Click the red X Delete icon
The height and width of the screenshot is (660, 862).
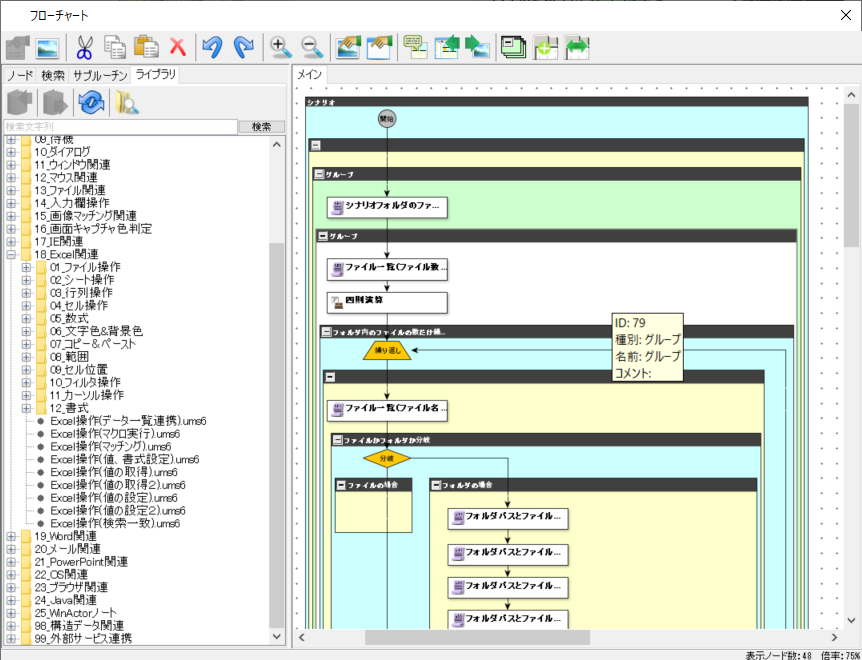[178, 47]
